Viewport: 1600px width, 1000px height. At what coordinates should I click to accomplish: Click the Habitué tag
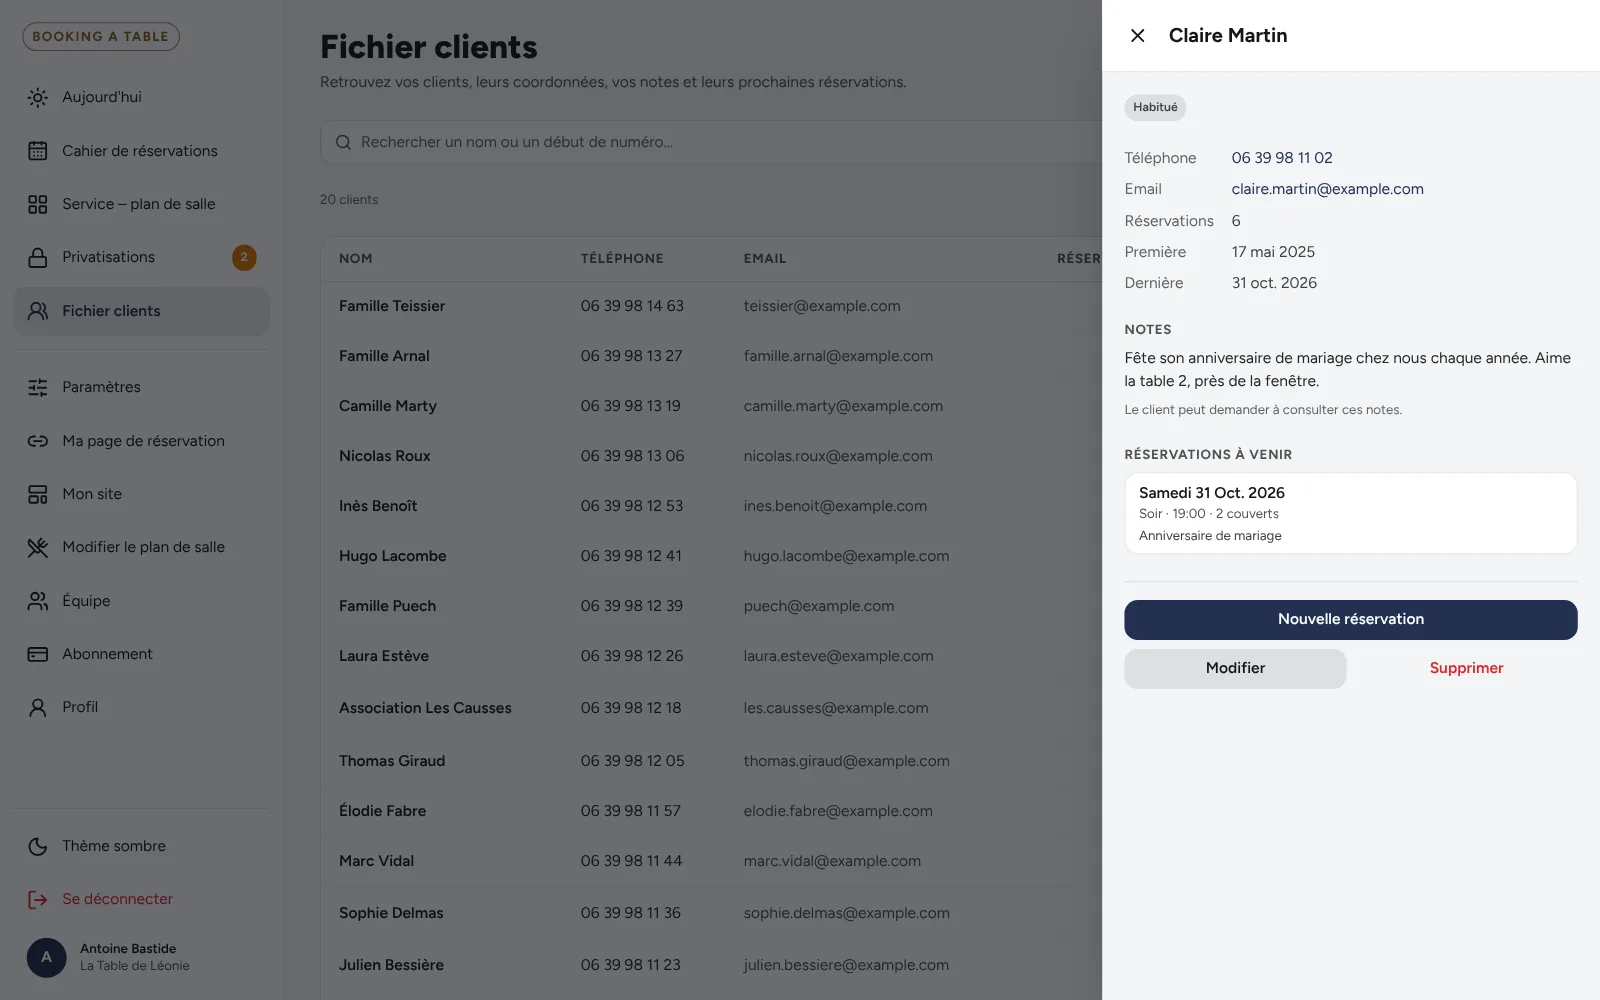tap(1155, 108)
